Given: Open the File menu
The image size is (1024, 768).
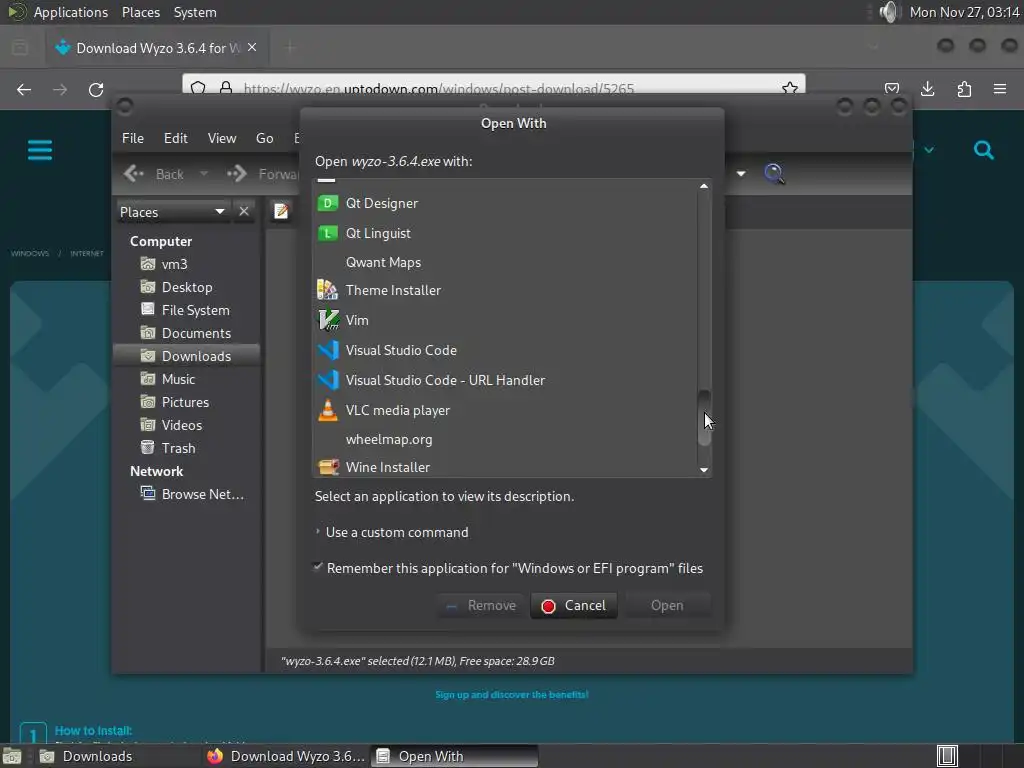Looking at the screenshot, I should [133, 138].
